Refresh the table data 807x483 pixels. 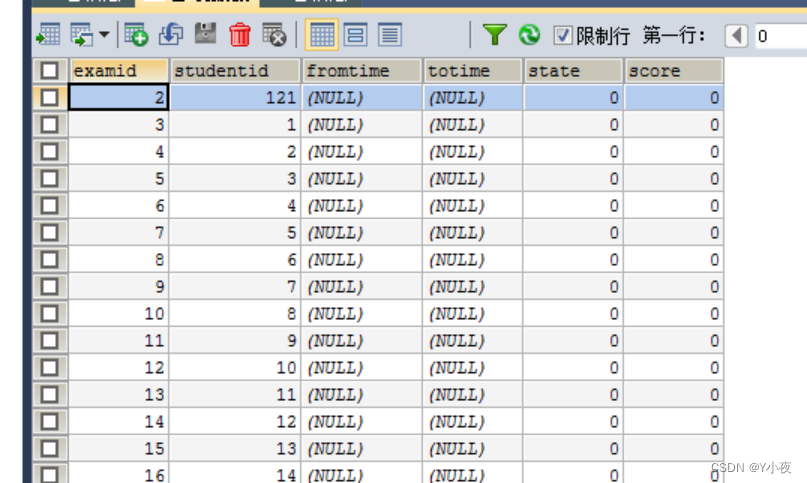coord(529,35)
